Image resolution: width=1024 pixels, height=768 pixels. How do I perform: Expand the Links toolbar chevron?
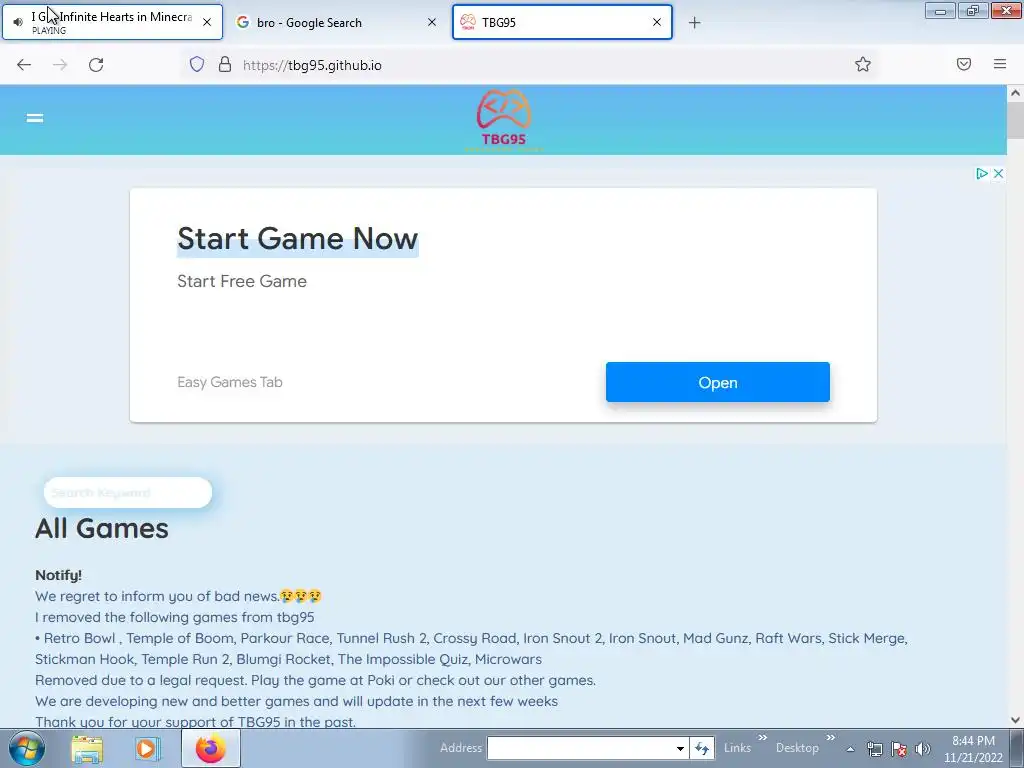(762, 738)
